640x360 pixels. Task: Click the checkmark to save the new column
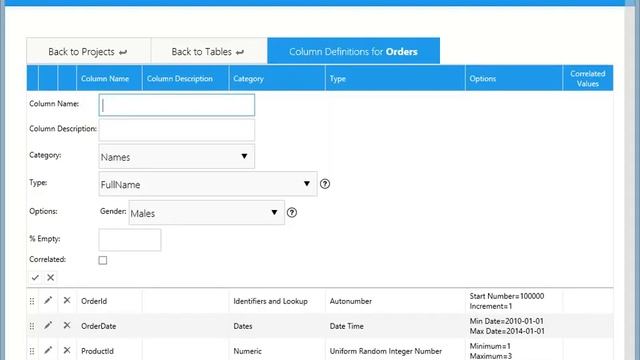[x=35, y=278]
